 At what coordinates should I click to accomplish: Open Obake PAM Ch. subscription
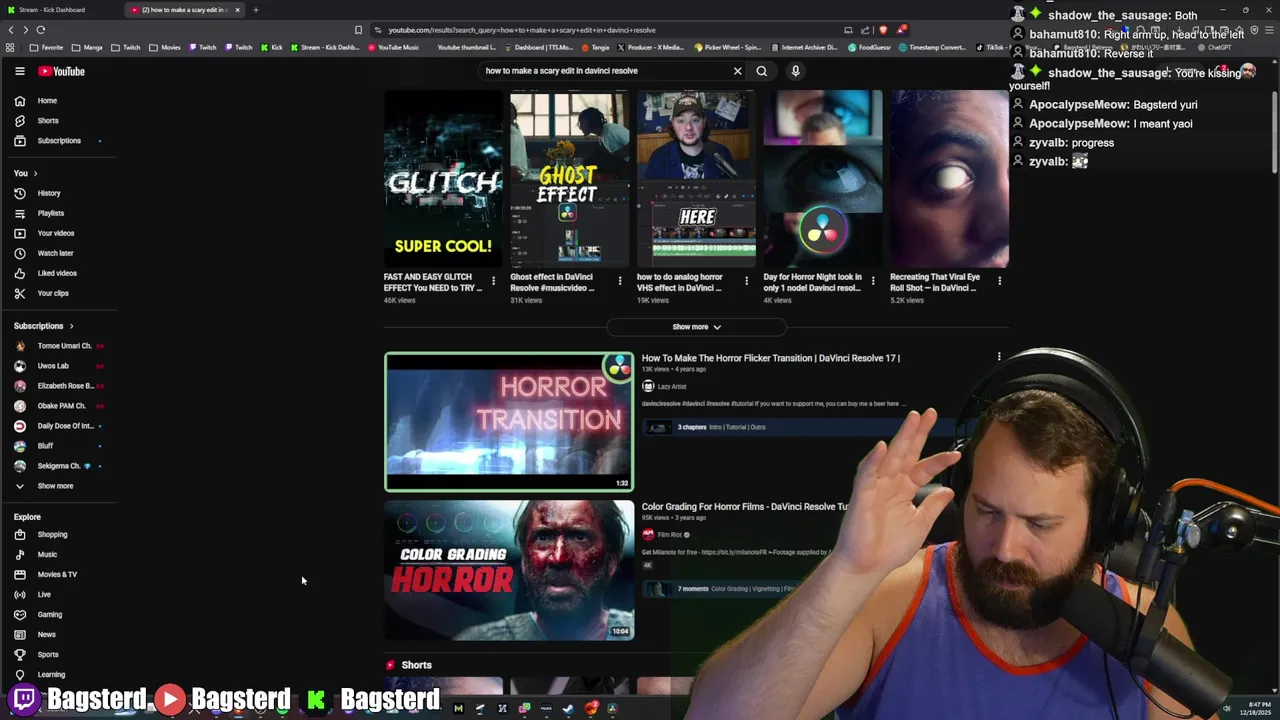point(60,406)
